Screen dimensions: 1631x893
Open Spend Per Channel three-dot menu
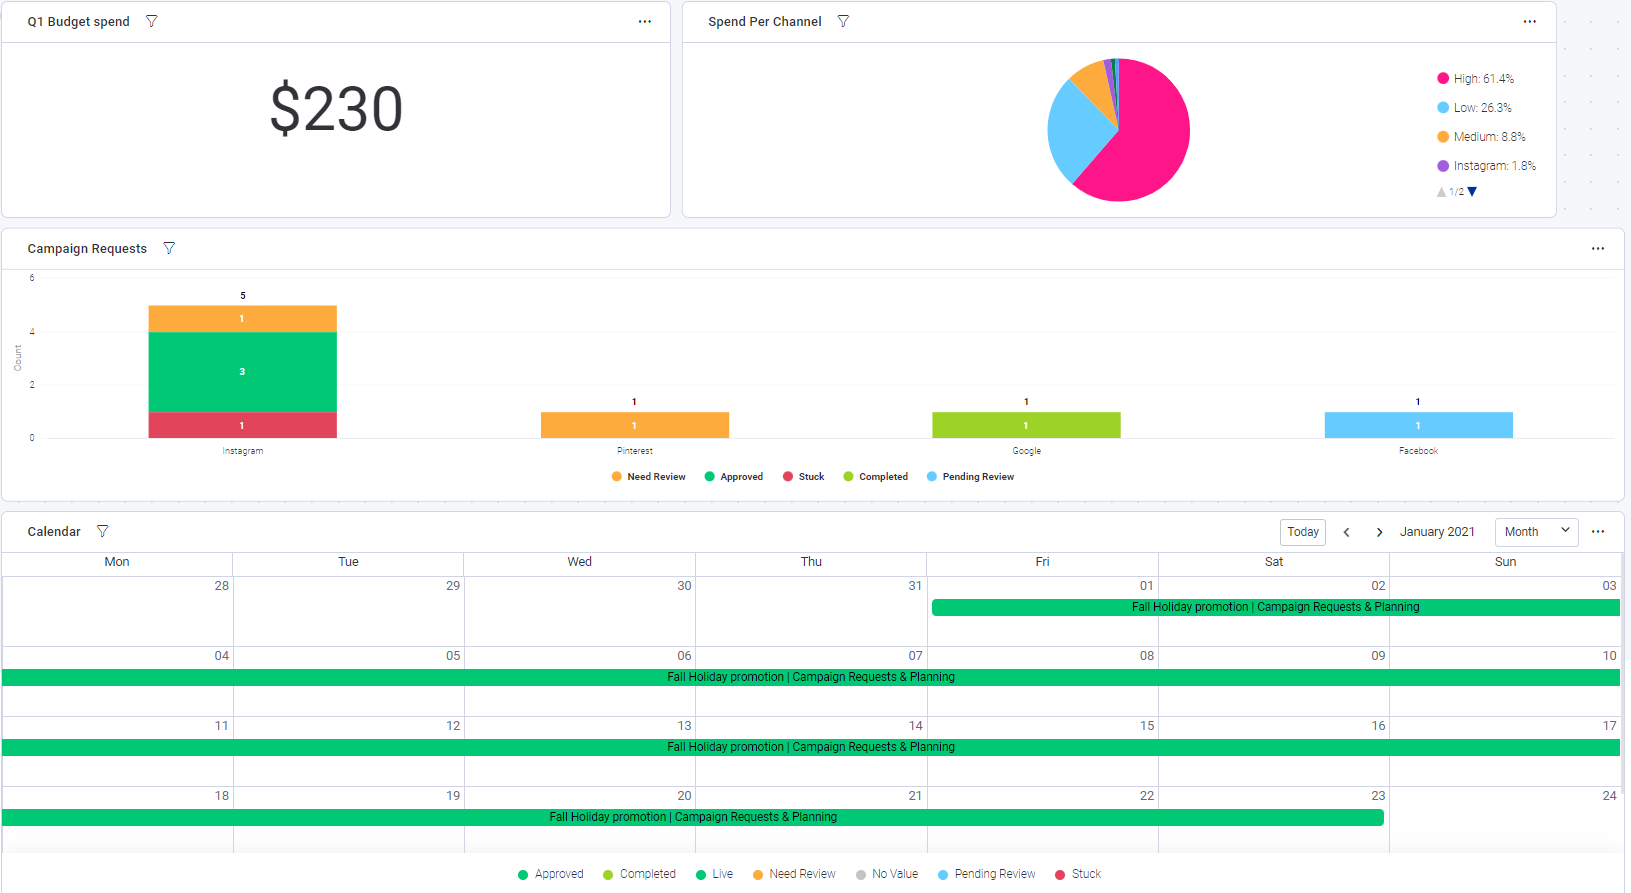[x=1529, y=21]
